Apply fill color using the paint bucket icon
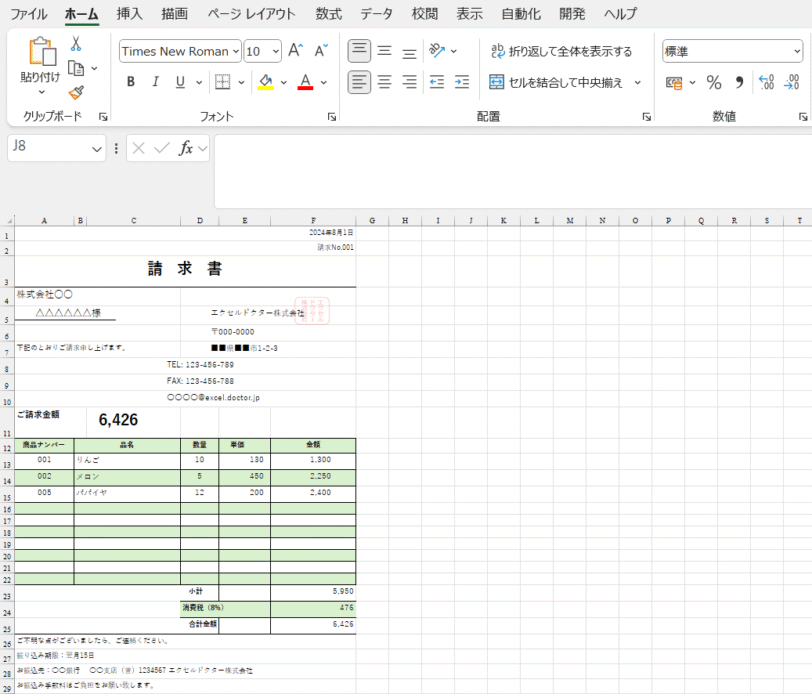Image resolution: width=812 pixels, height=694 pixels. point(264,82)
